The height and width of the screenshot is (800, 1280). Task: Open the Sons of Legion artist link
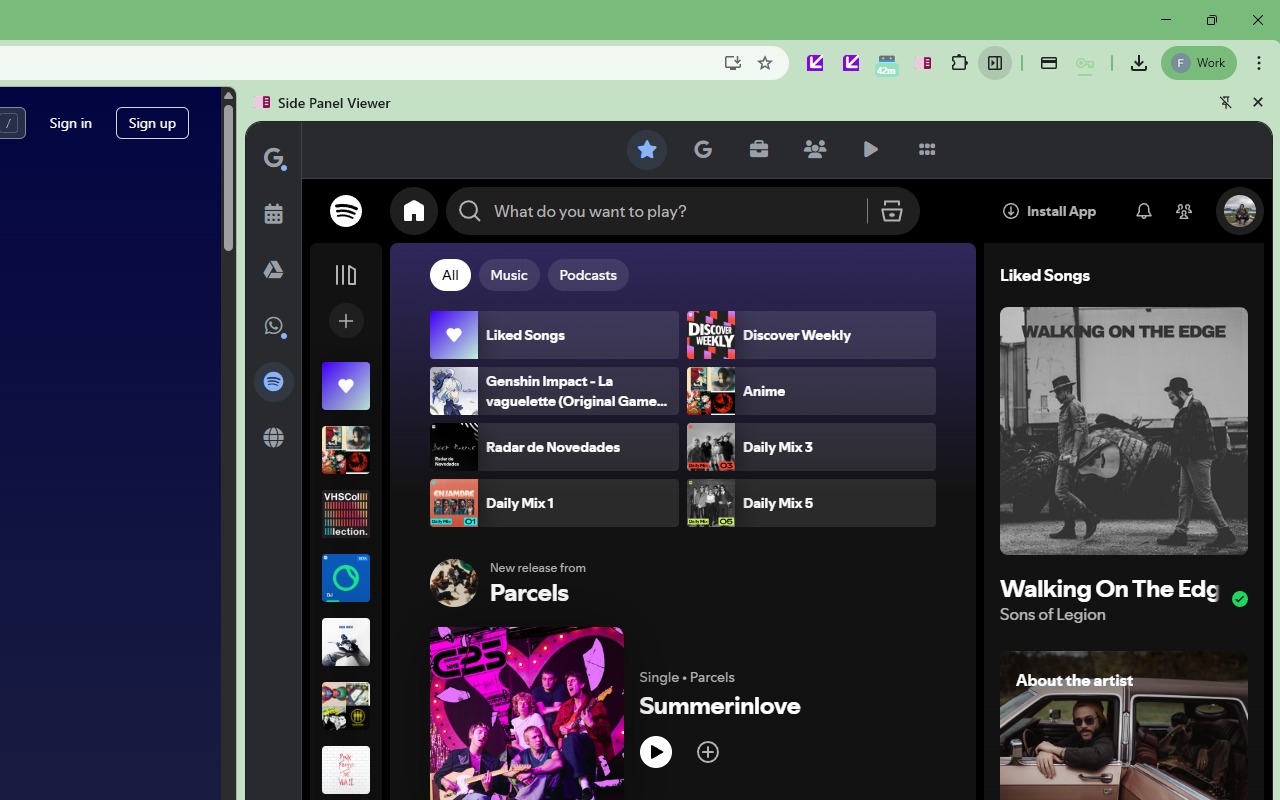[x=1053, y=615]
